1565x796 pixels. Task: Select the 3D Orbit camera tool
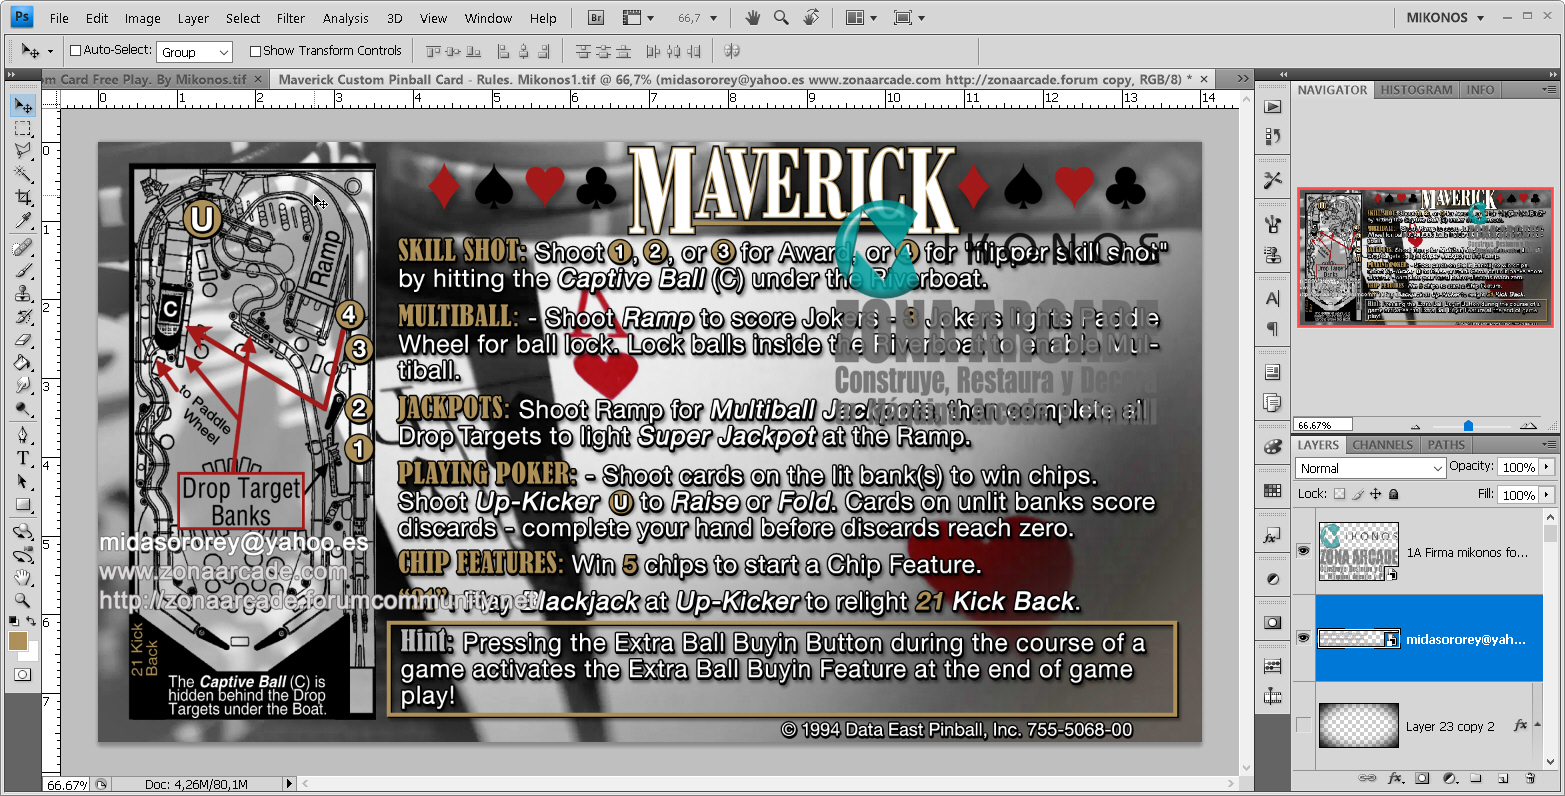(23, 554)
